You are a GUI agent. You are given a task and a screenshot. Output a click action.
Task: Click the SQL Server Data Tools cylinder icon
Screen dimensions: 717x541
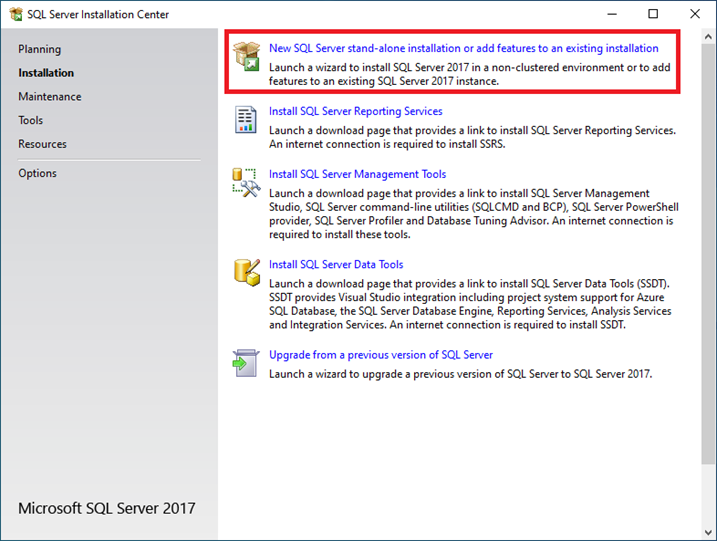click(x=247, y=273)
